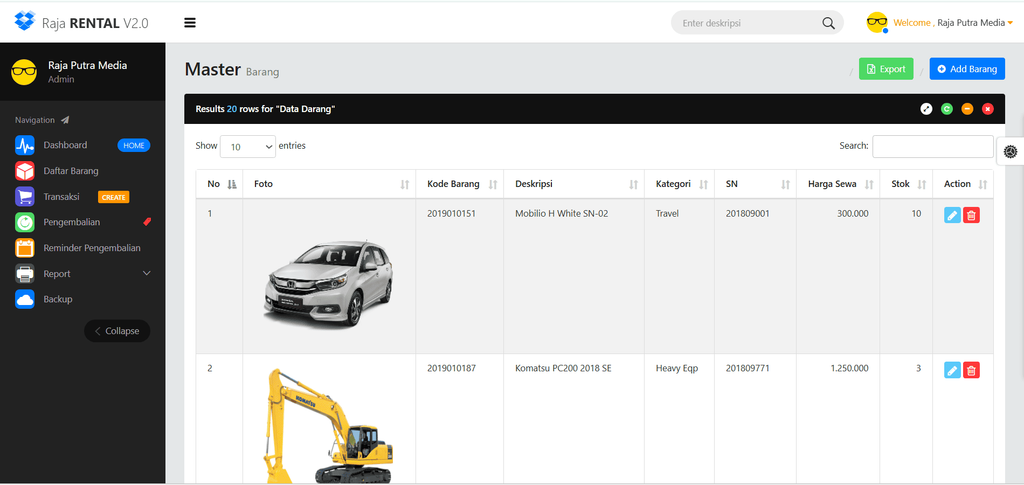Focus the table Search input
Image resolution: width=1024 pixels, height=485 pixels.
[933, 146]
